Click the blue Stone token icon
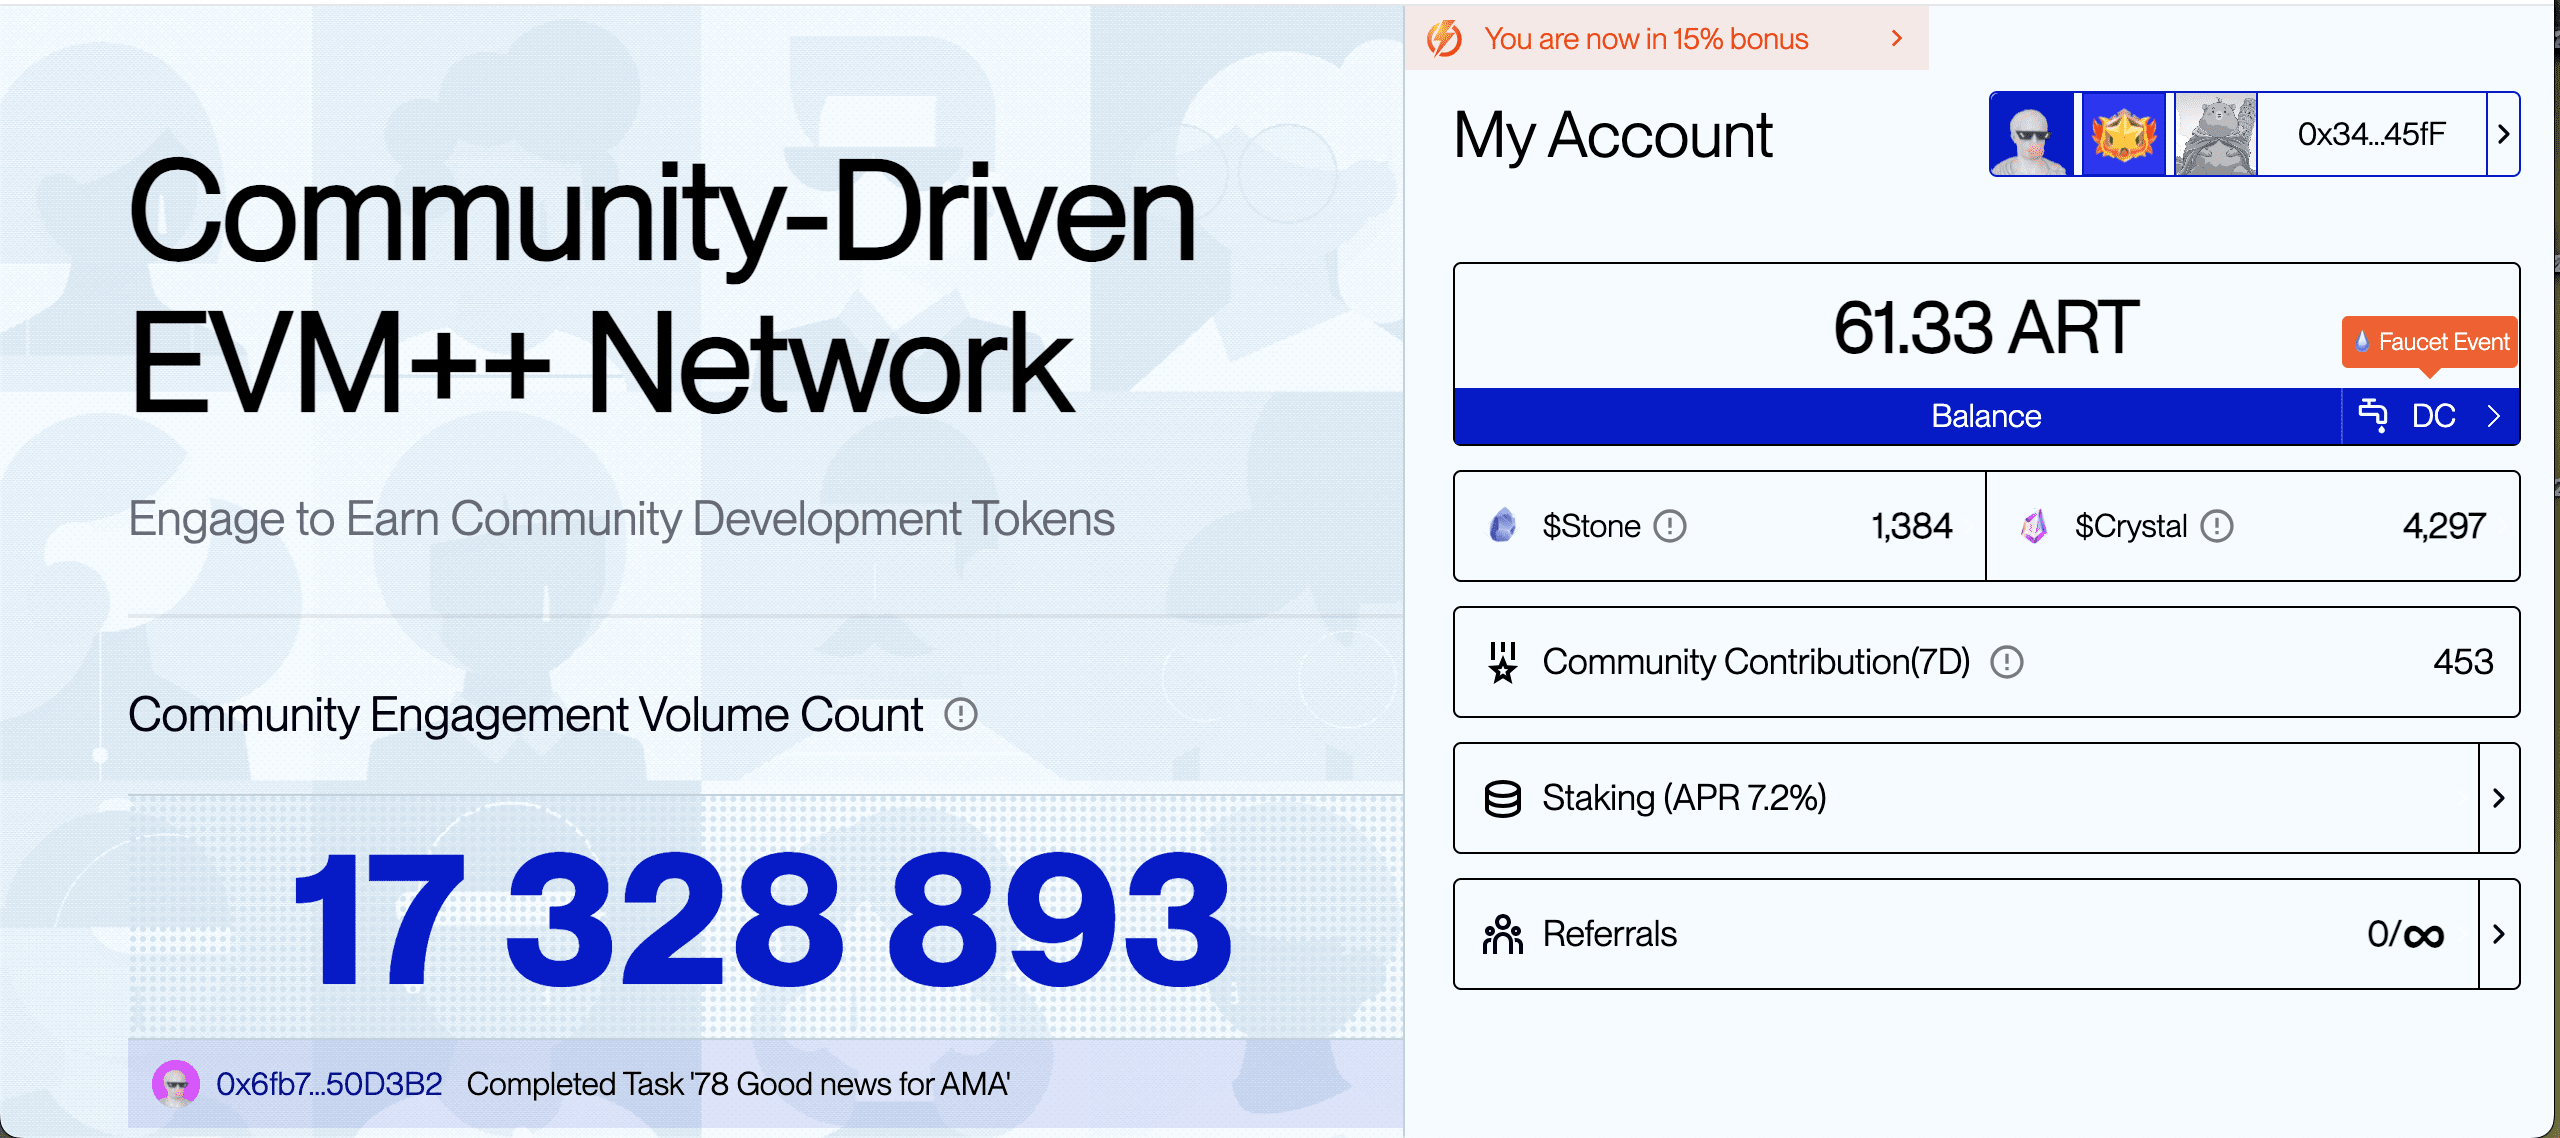 click(1502, 526)
